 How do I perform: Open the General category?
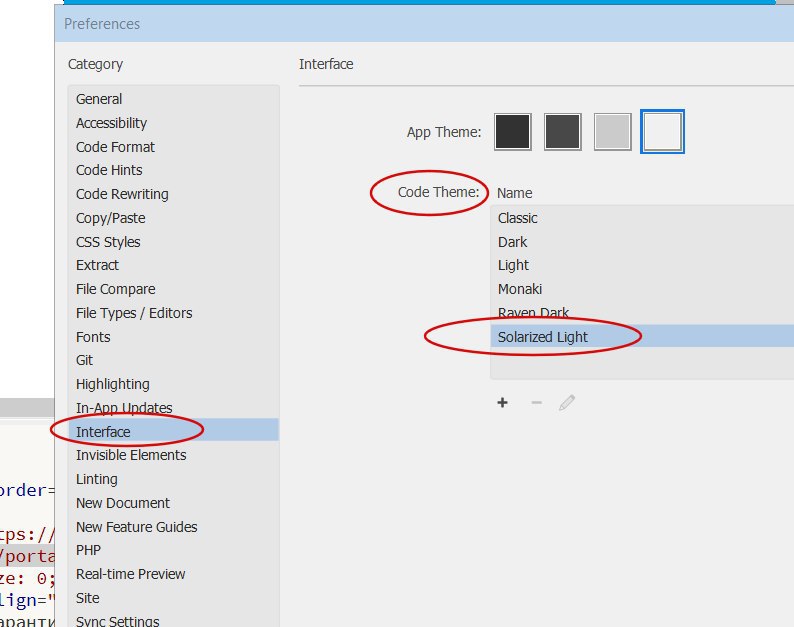(x=99, y=99)
